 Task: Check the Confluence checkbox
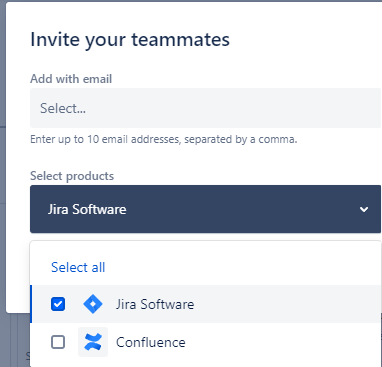click(x=58, y=342)
